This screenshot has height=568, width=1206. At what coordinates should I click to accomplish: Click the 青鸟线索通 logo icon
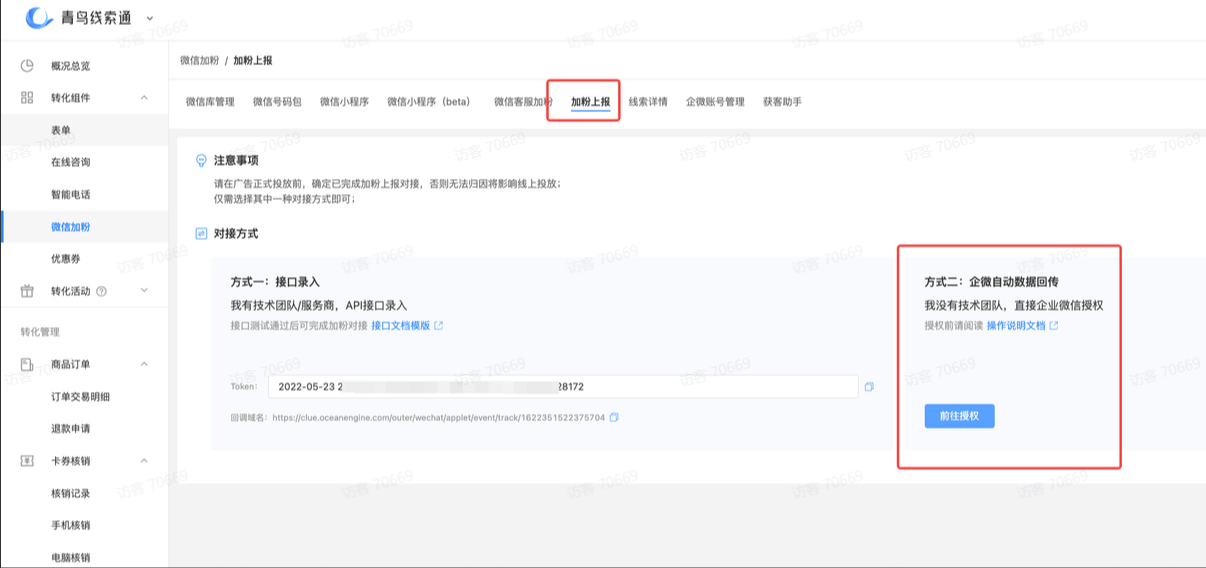coord(39,18)
